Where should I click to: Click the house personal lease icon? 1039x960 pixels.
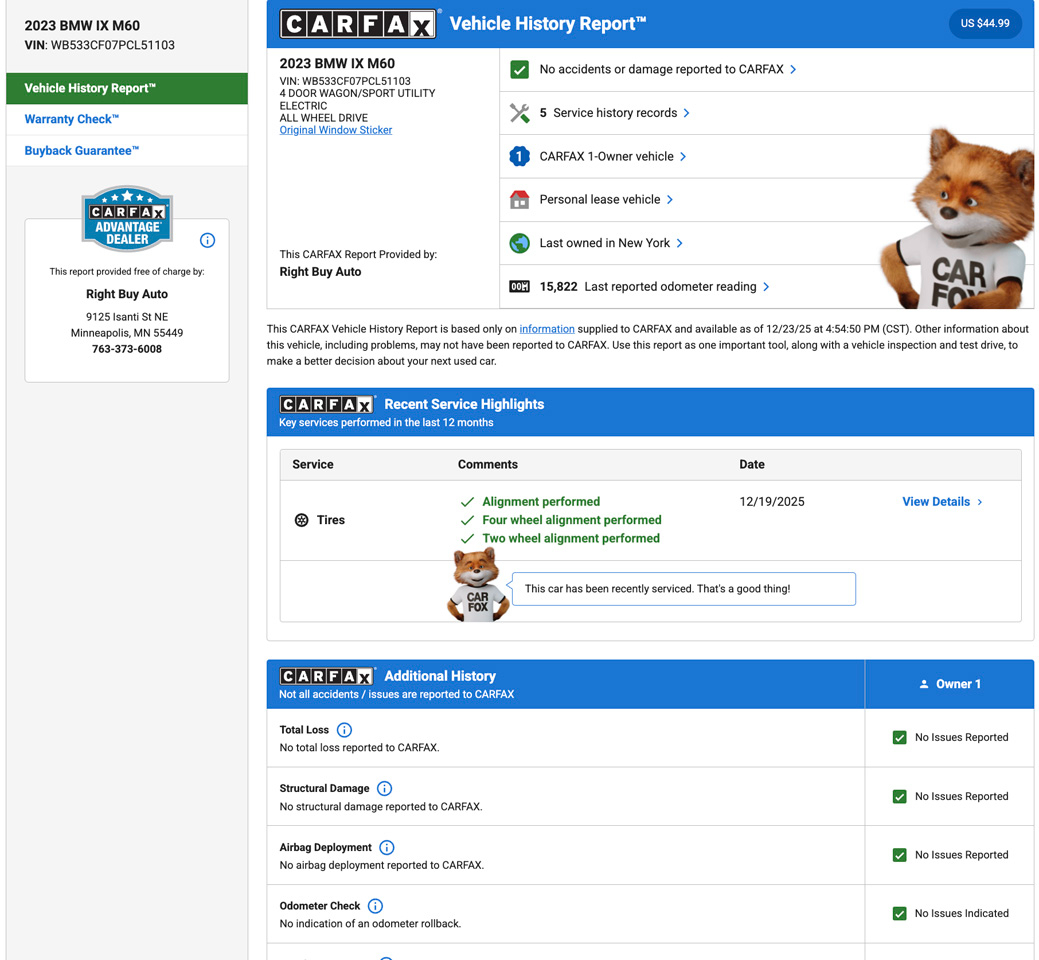click(519, 200)
